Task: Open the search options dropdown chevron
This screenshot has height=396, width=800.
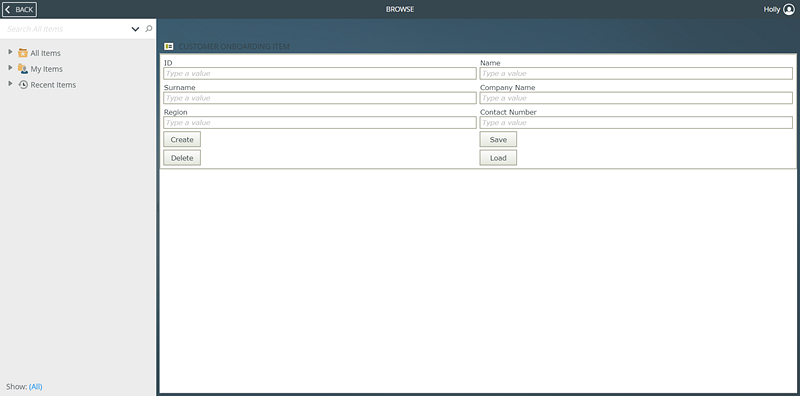Action: [x=135, y=29]
